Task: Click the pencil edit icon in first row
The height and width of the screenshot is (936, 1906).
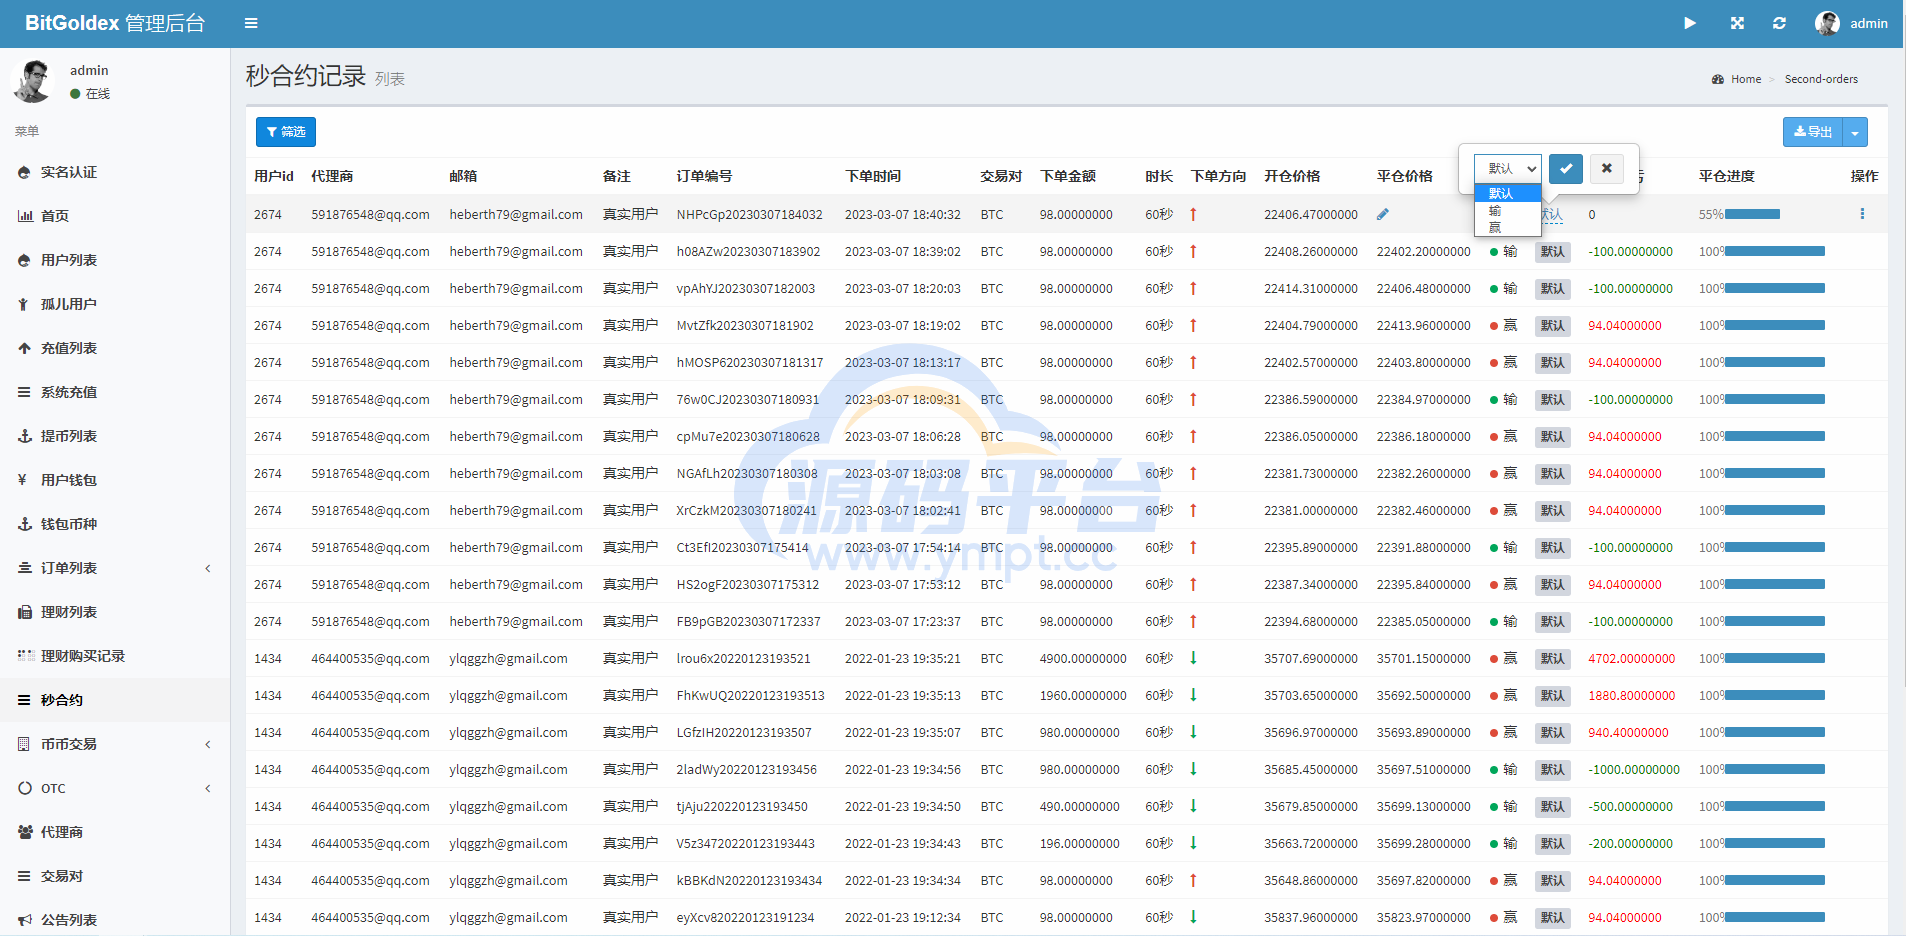Action: [1383, 214]
